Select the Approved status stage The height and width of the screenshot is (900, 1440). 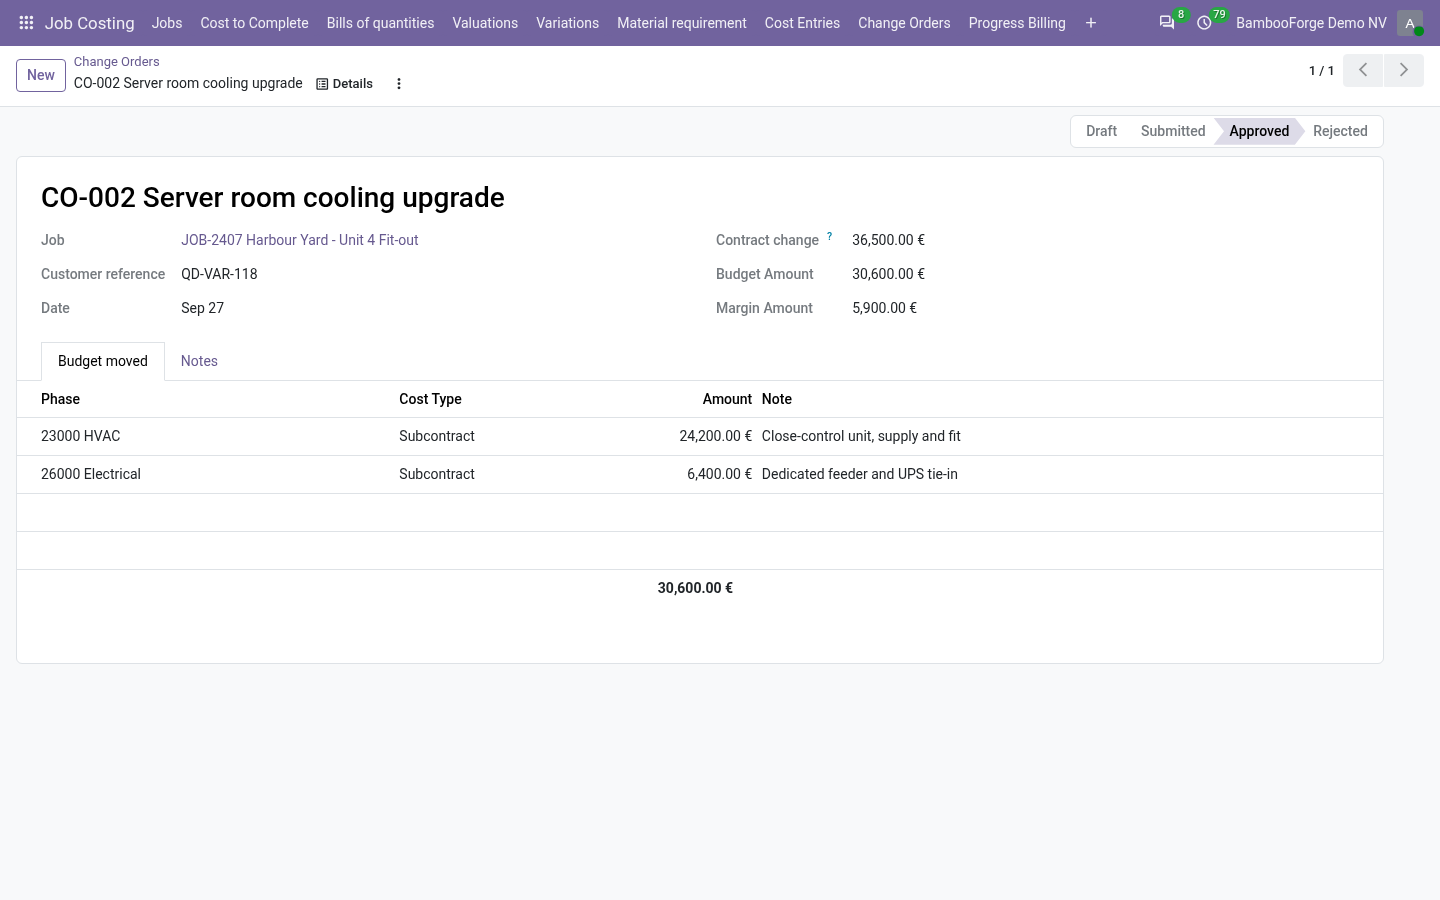(x=1259, y=131)
